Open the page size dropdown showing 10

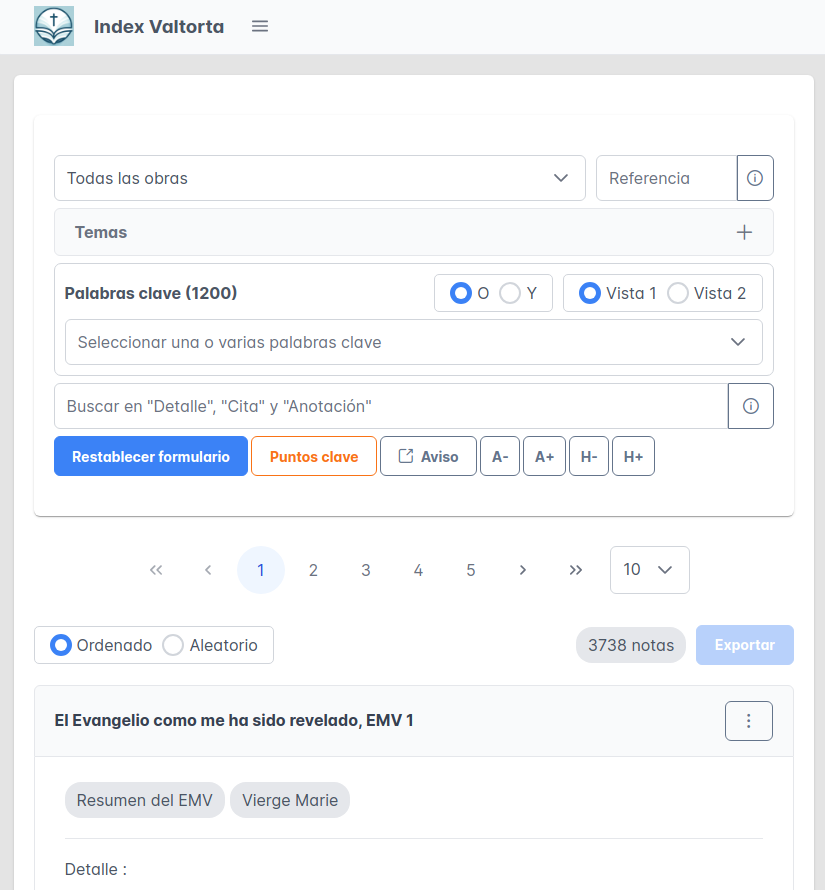point(649,570)
